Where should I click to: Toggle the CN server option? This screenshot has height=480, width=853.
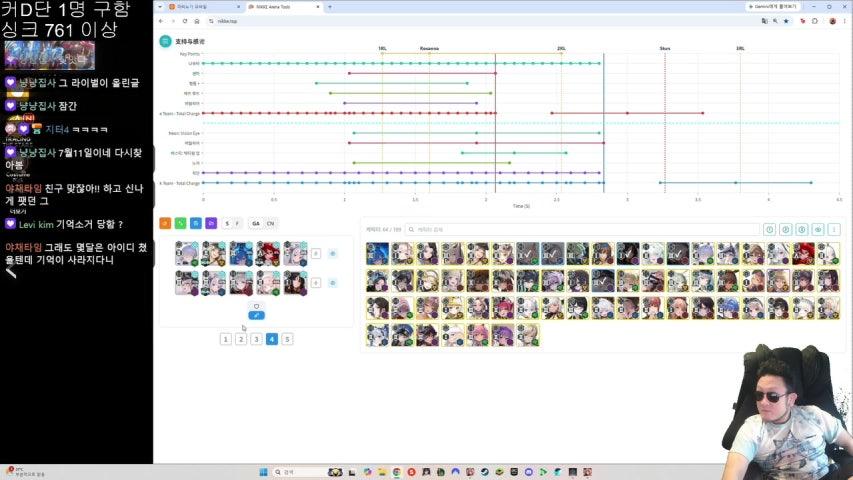coord(270,224)
